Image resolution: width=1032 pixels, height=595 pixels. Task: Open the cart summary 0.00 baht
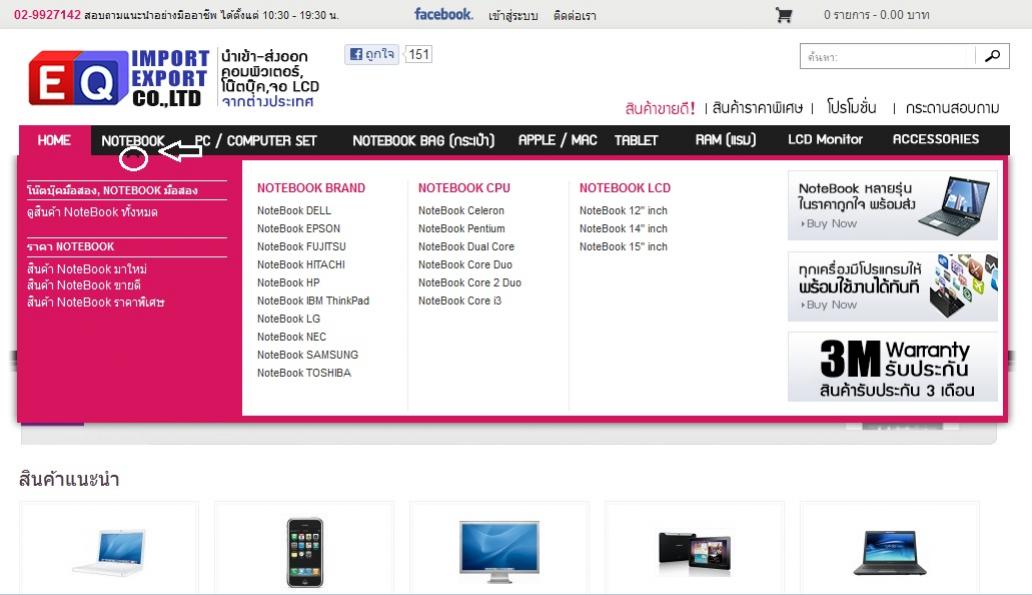point(876,15)
